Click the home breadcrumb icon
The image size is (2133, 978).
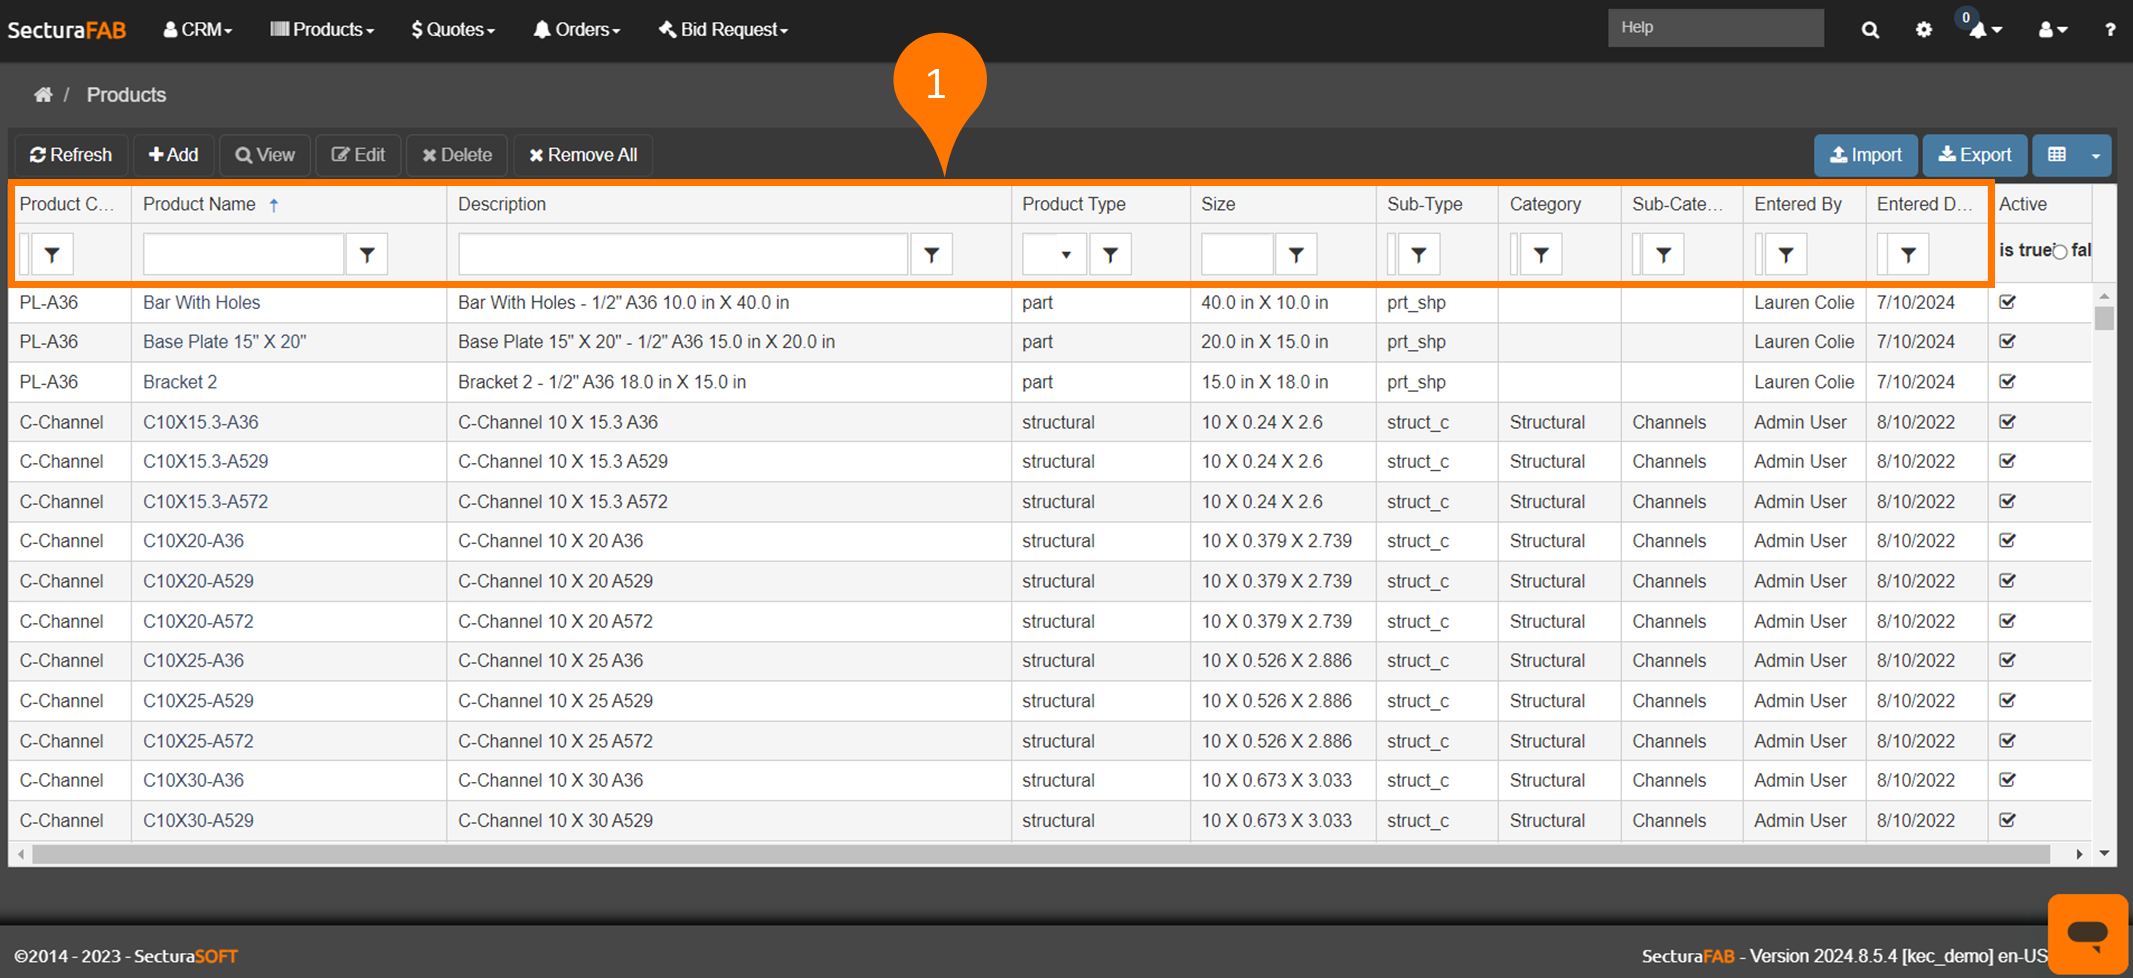coord(43,95)
